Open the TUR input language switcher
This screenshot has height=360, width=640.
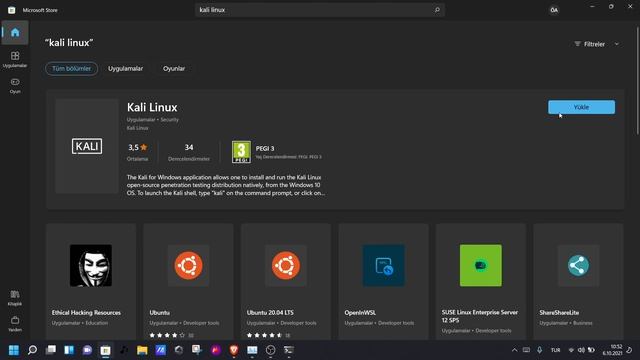[x=556, y=350]
